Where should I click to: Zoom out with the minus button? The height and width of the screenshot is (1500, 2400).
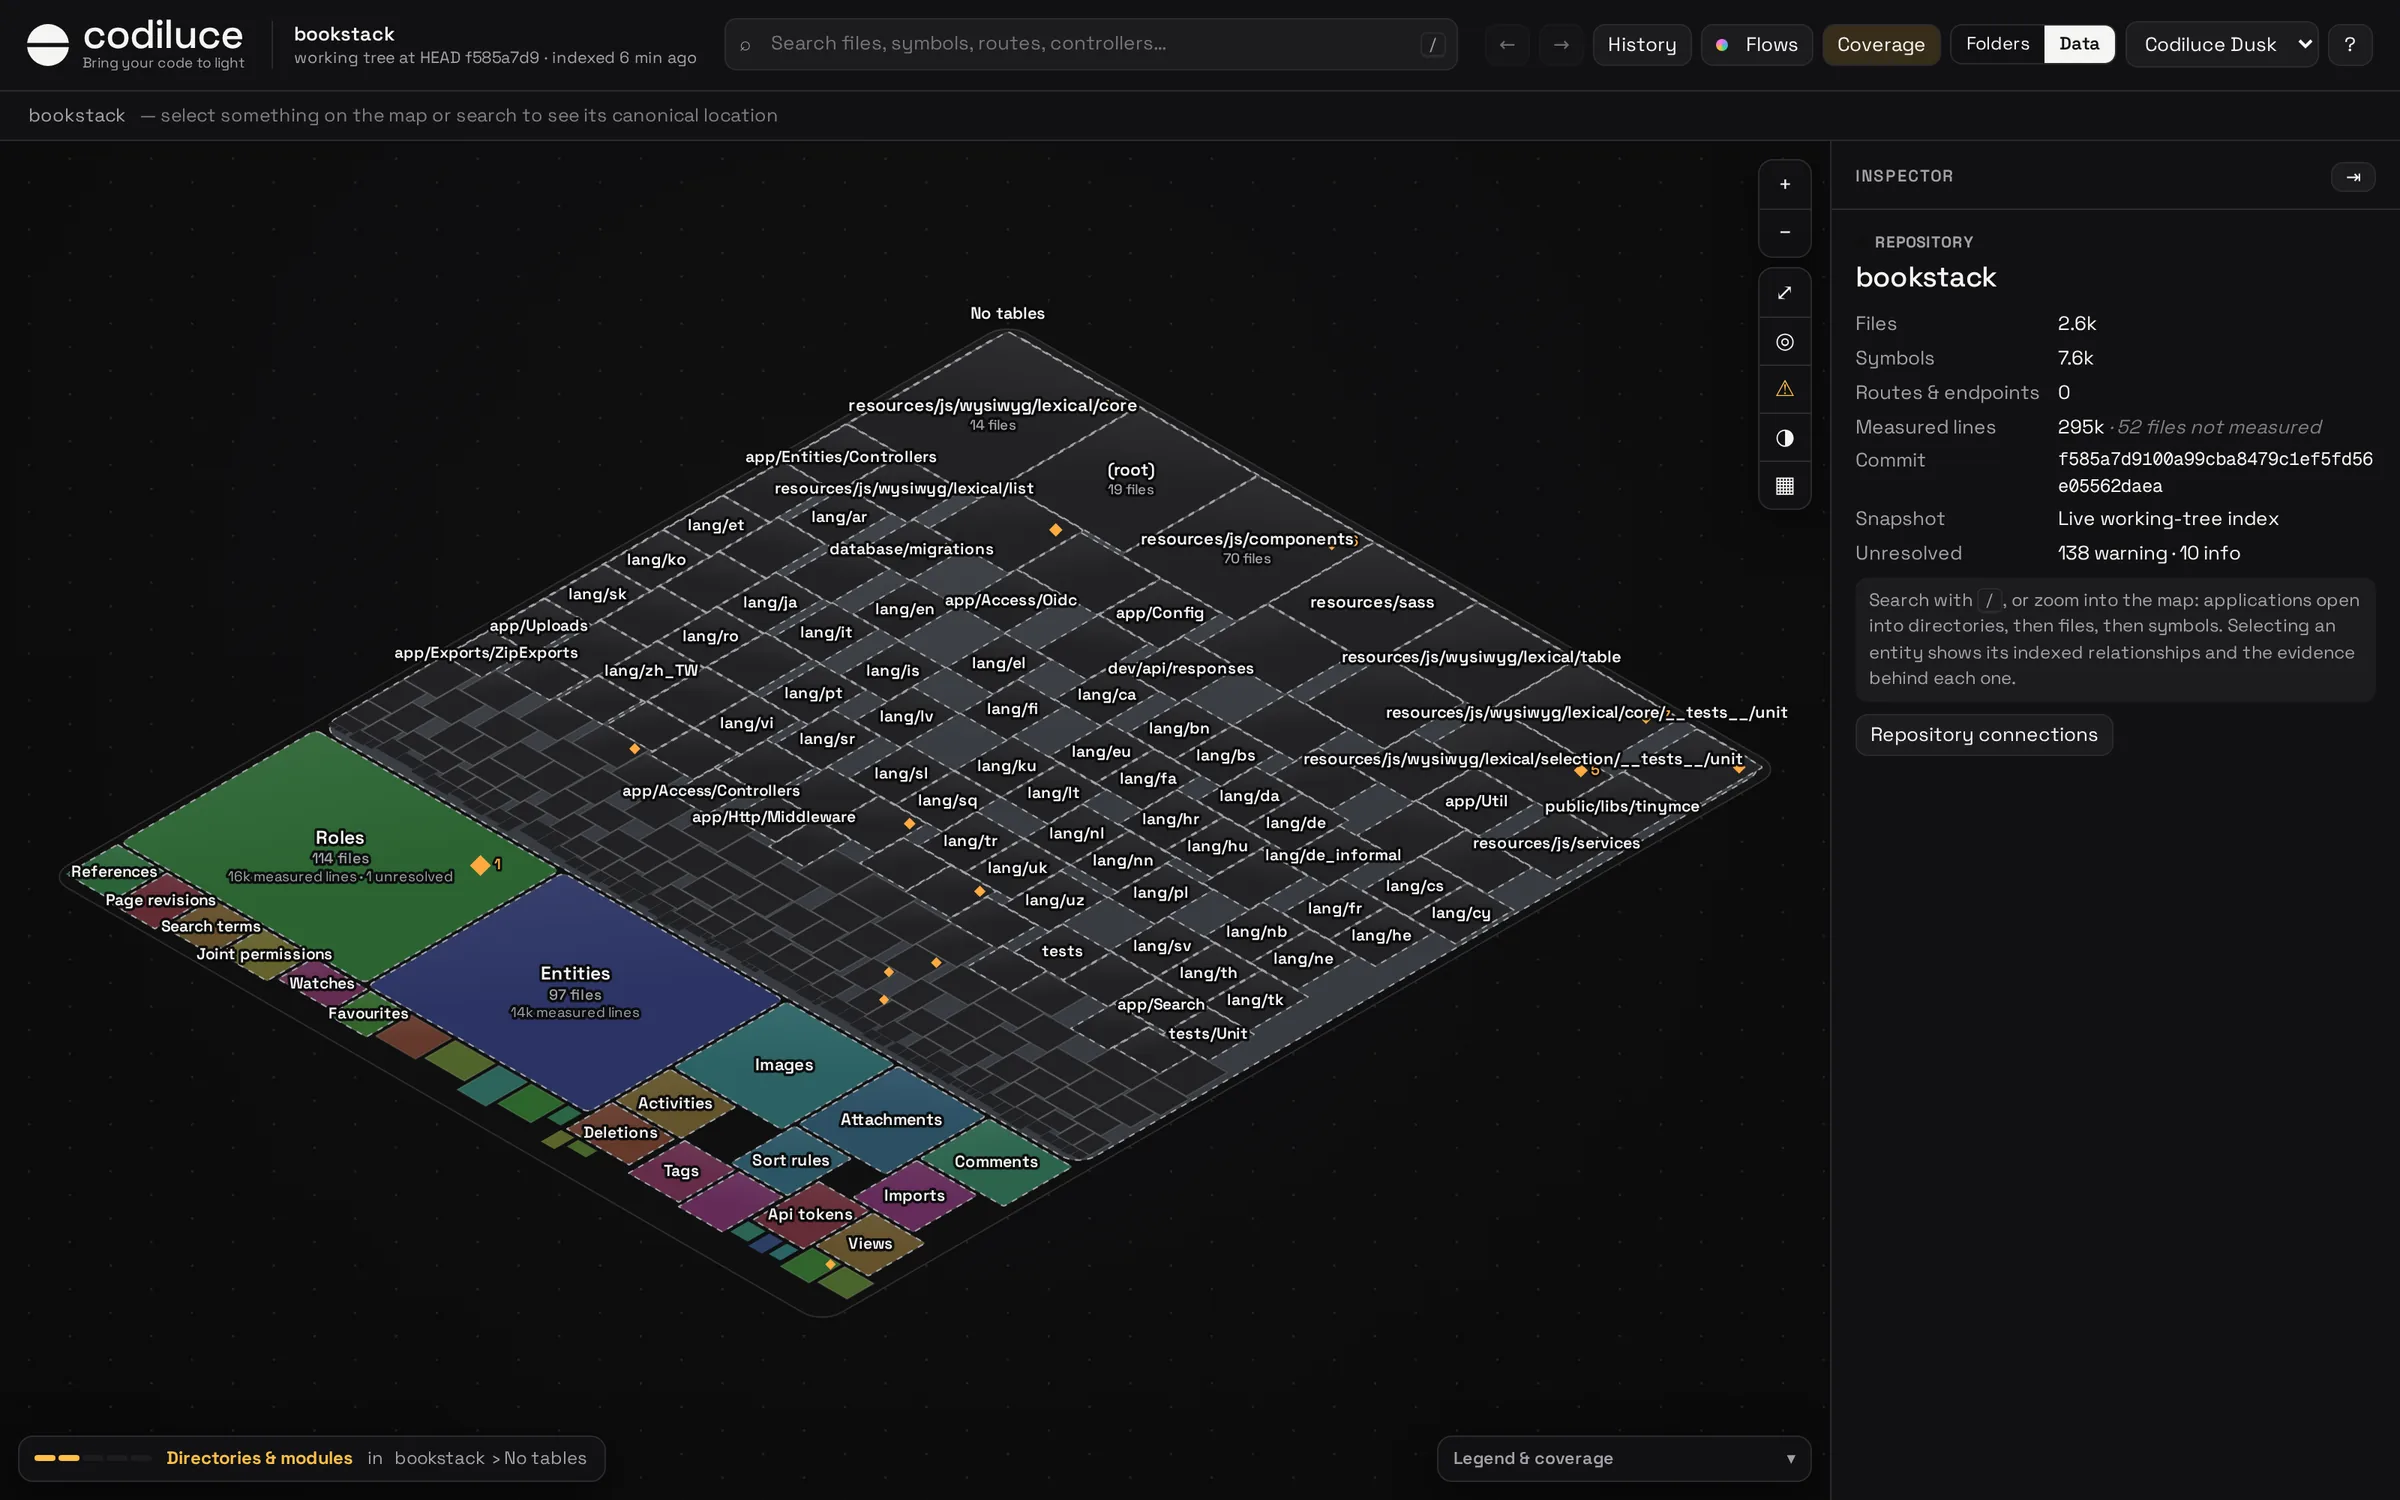[1784, 233]
